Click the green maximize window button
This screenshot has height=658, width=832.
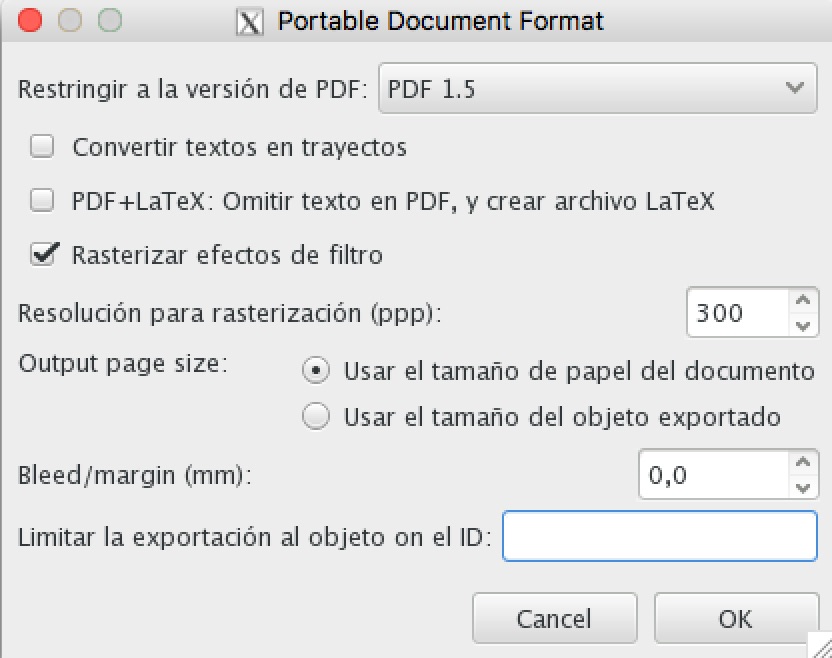point(109,20)
